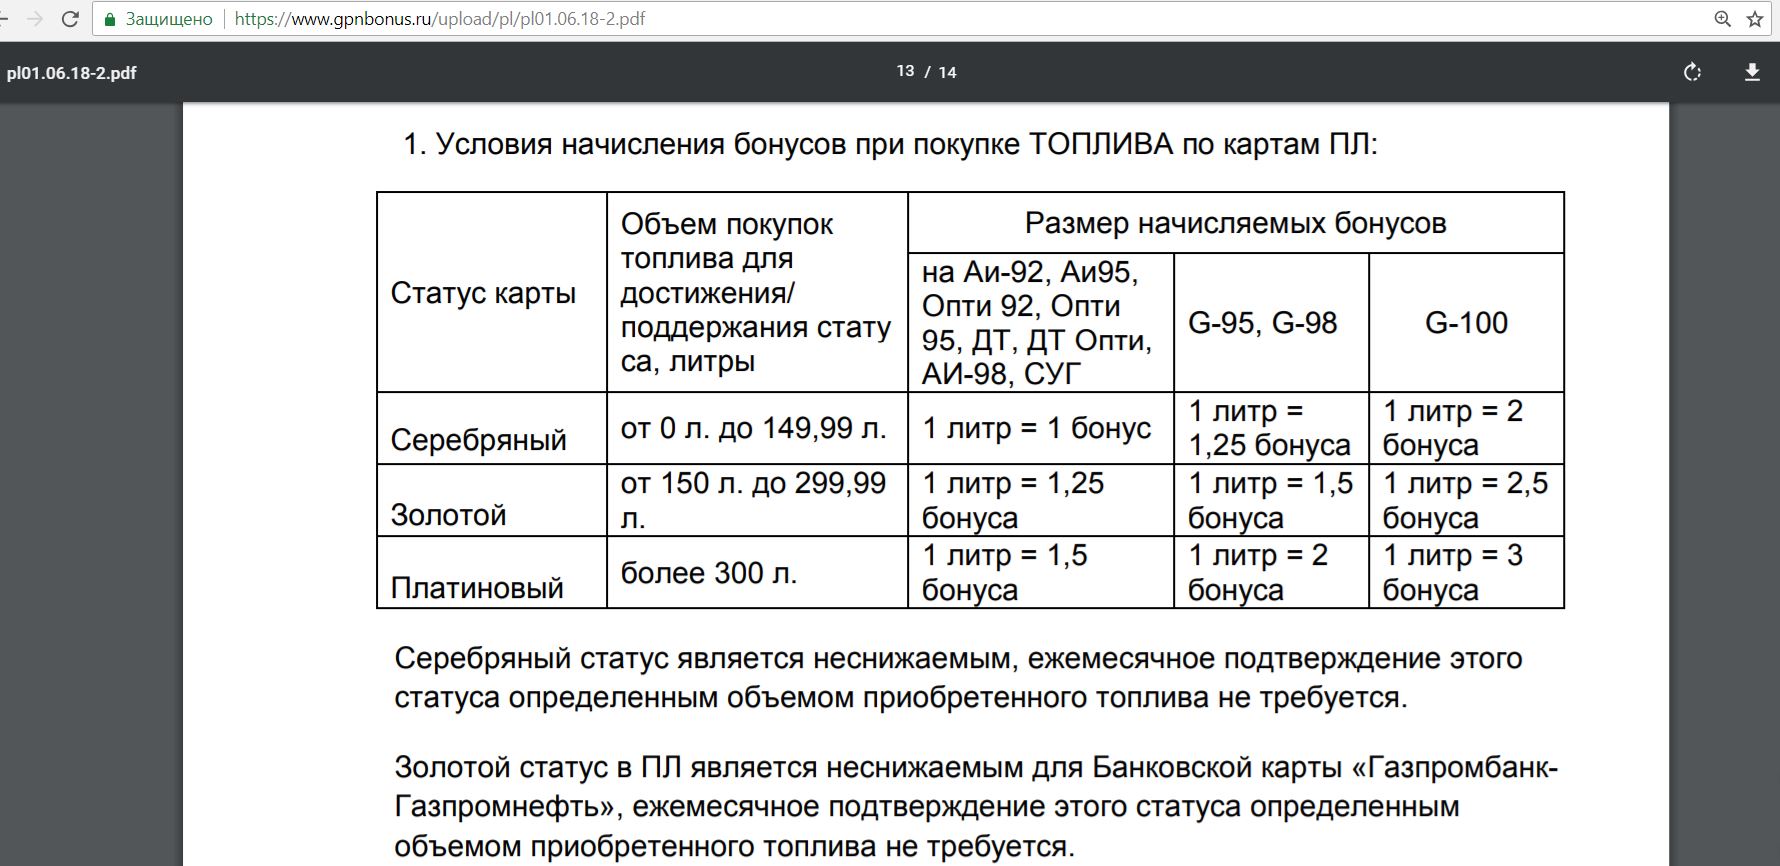1780x866 pixels.
Task: Reload the page with the browser refresh icon
Action: [x=70, y=19]
